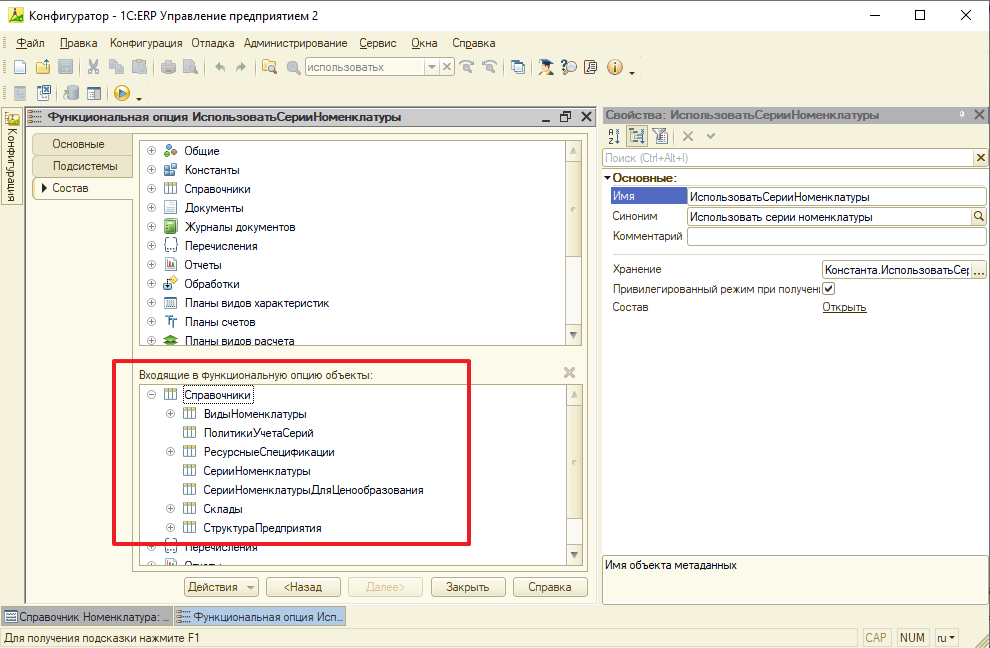Viewport: 990px width, 648px height.
Task: Sort properties alphabetically with A-Z icon
Action: pos(614,136)
